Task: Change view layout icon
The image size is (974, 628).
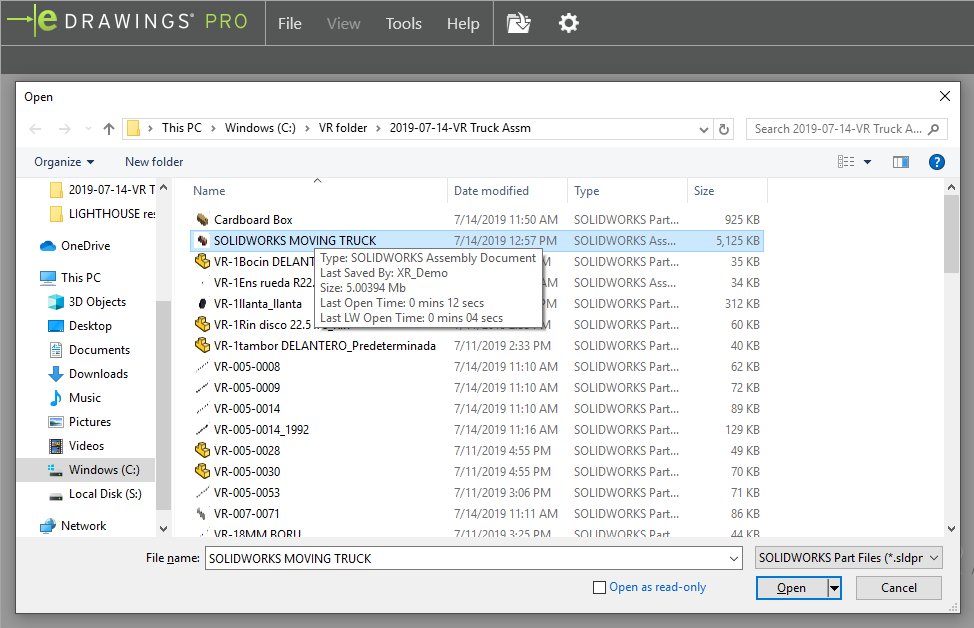Action: point(845,162)
